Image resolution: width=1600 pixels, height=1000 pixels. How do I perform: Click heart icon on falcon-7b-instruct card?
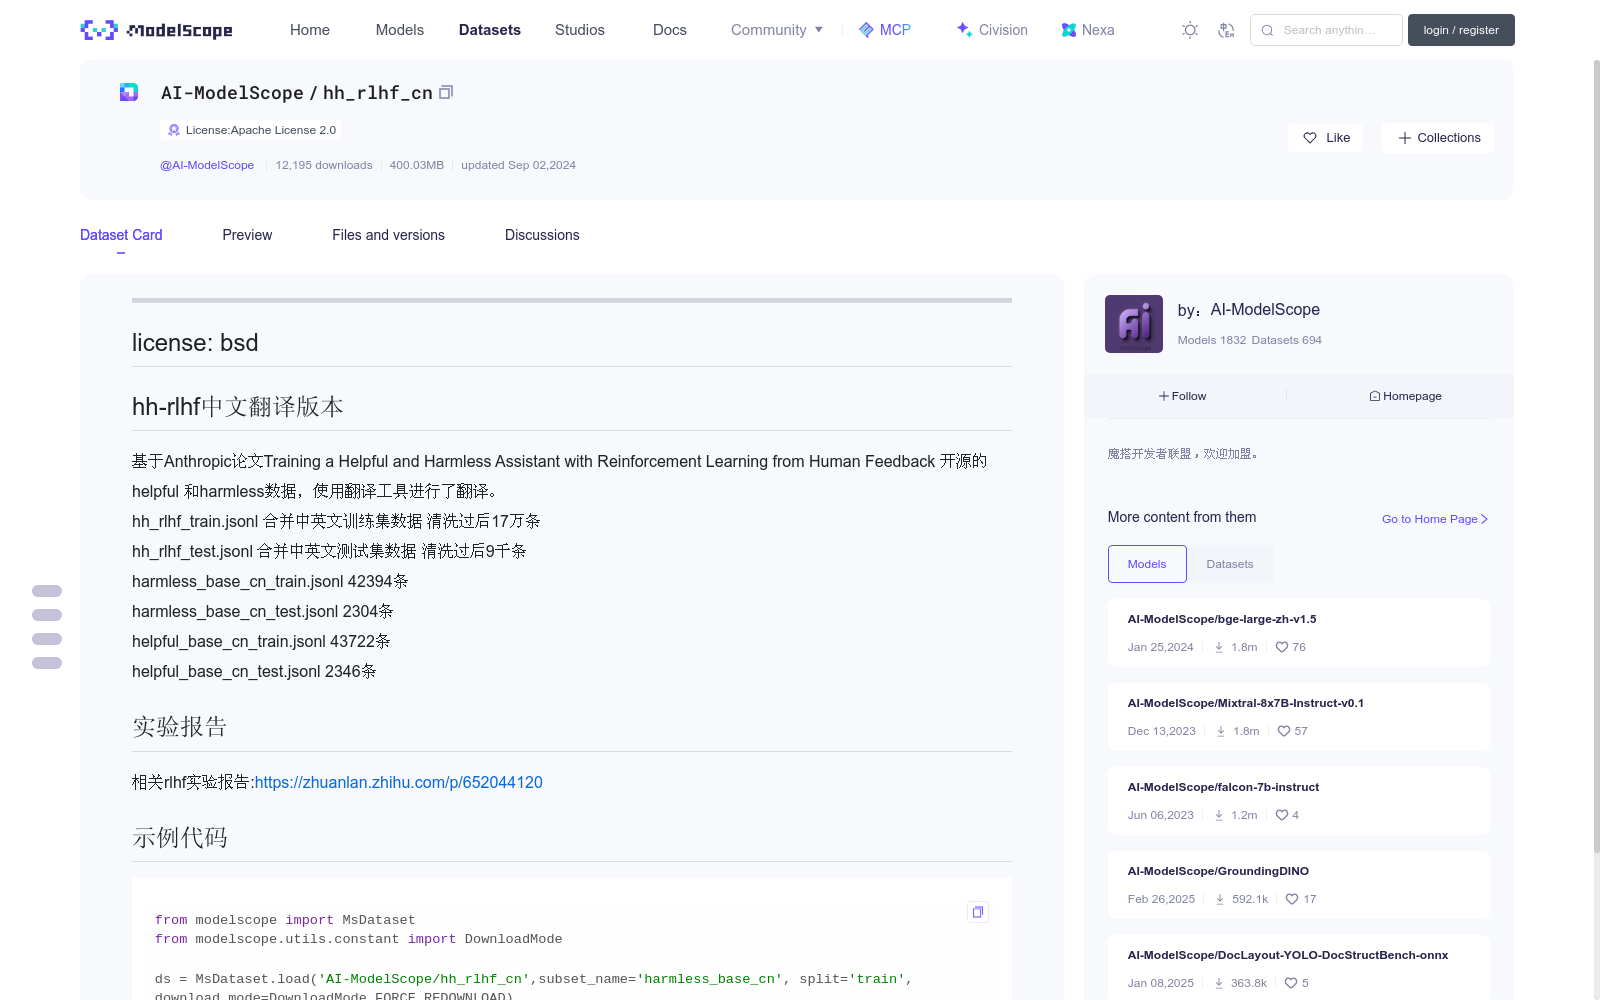pos(1282,815)
